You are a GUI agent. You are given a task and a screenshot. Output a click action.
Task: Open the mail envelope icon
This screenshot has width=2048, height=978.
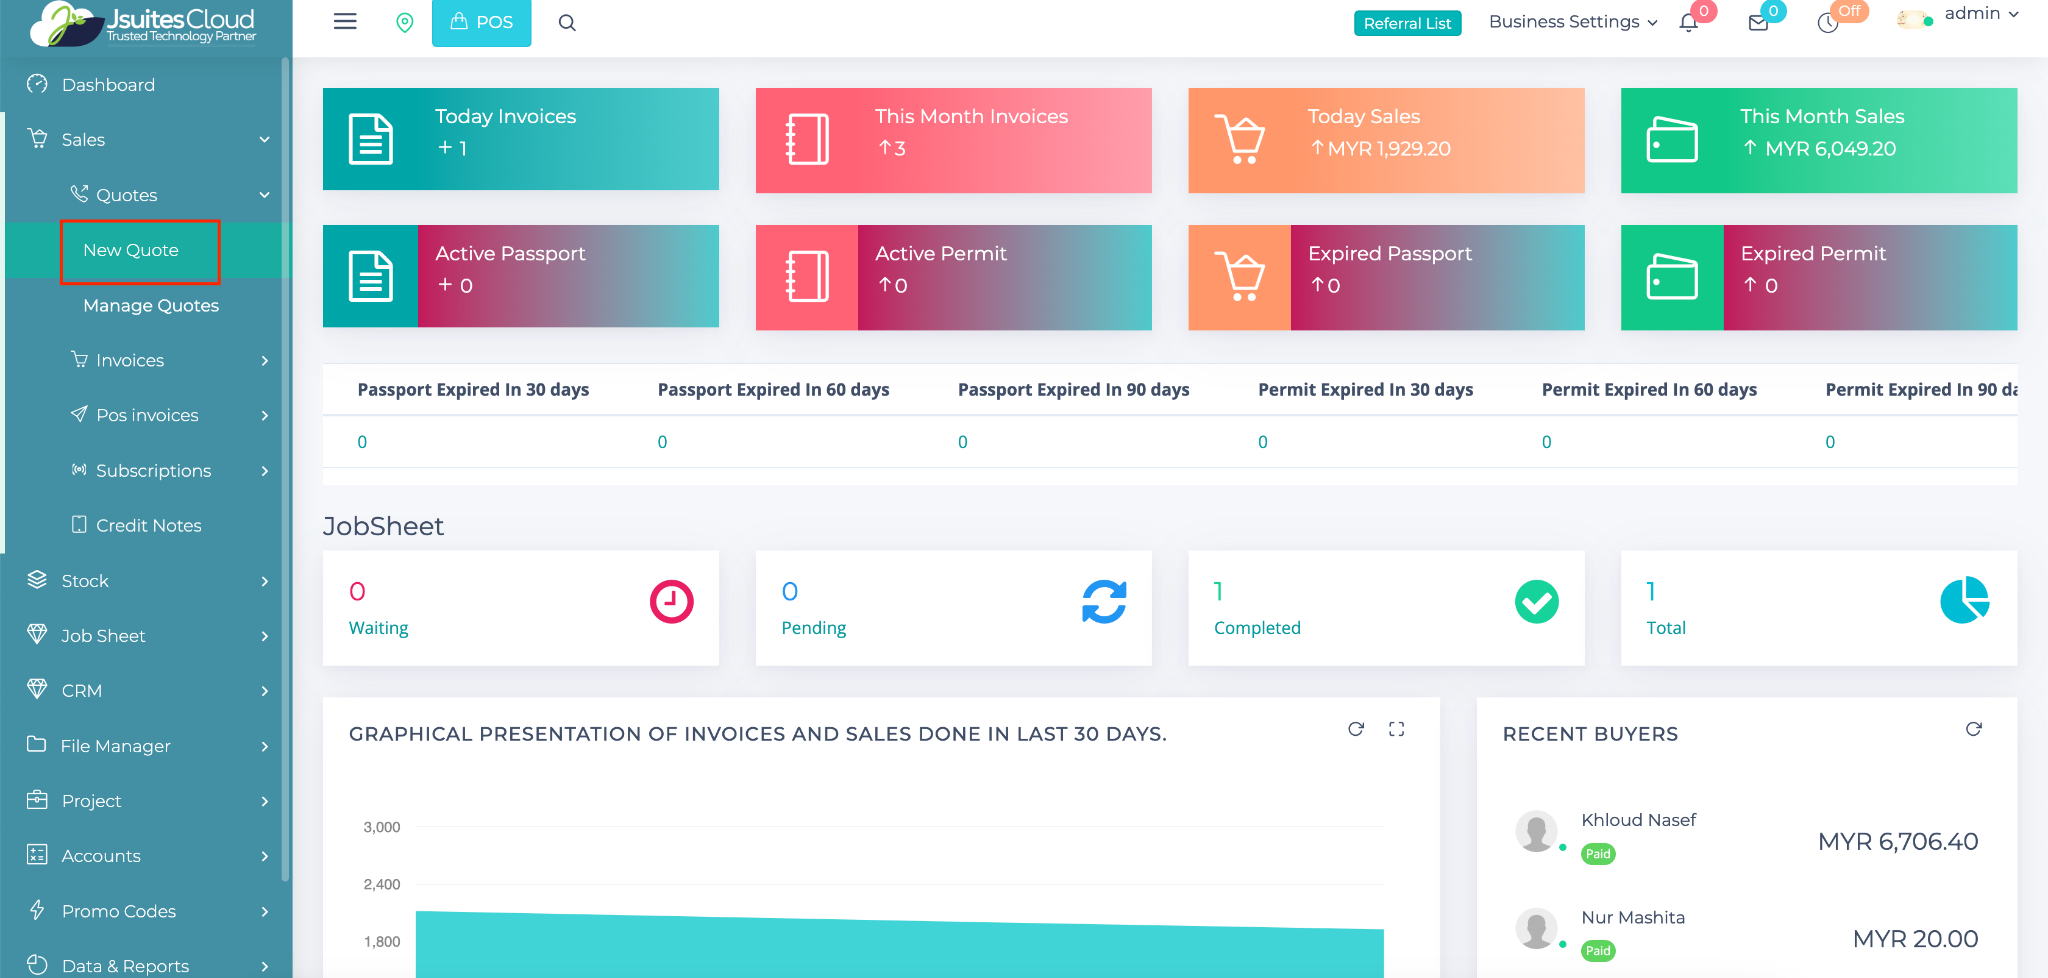point(1758,23)
